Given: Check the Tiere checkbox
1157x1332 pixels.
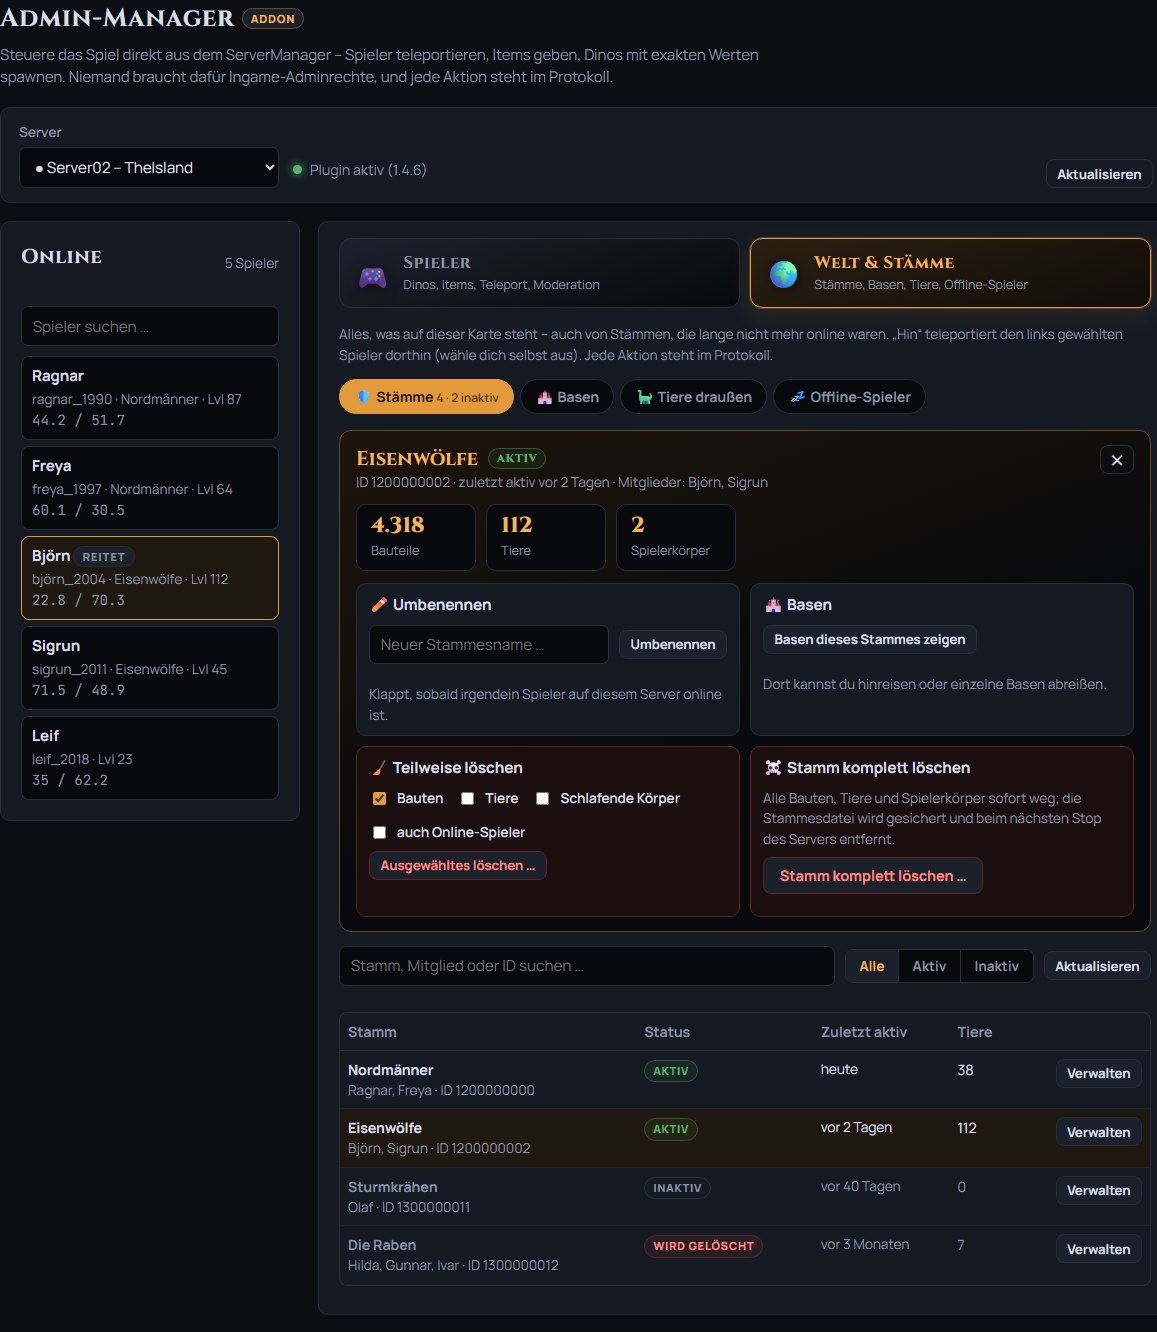Looking at the screenshot, I should (x=467, y=798).
